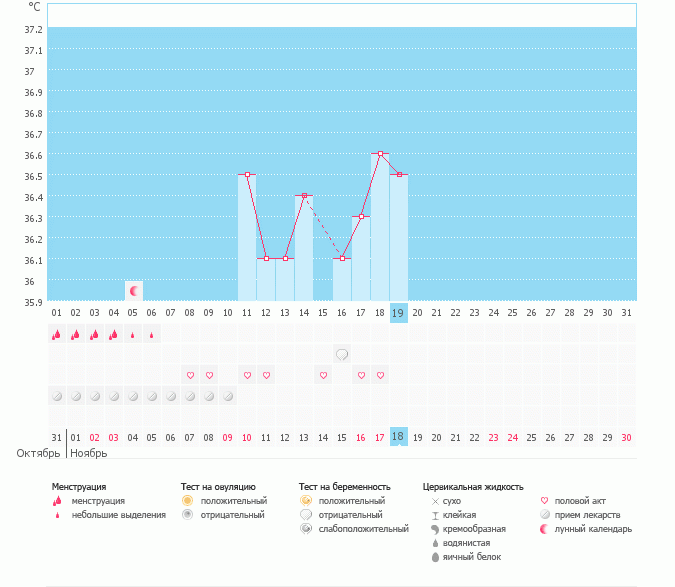Click the weakly positive pregnancy test legend icon

pyautogui.click(x=306, y=528)
